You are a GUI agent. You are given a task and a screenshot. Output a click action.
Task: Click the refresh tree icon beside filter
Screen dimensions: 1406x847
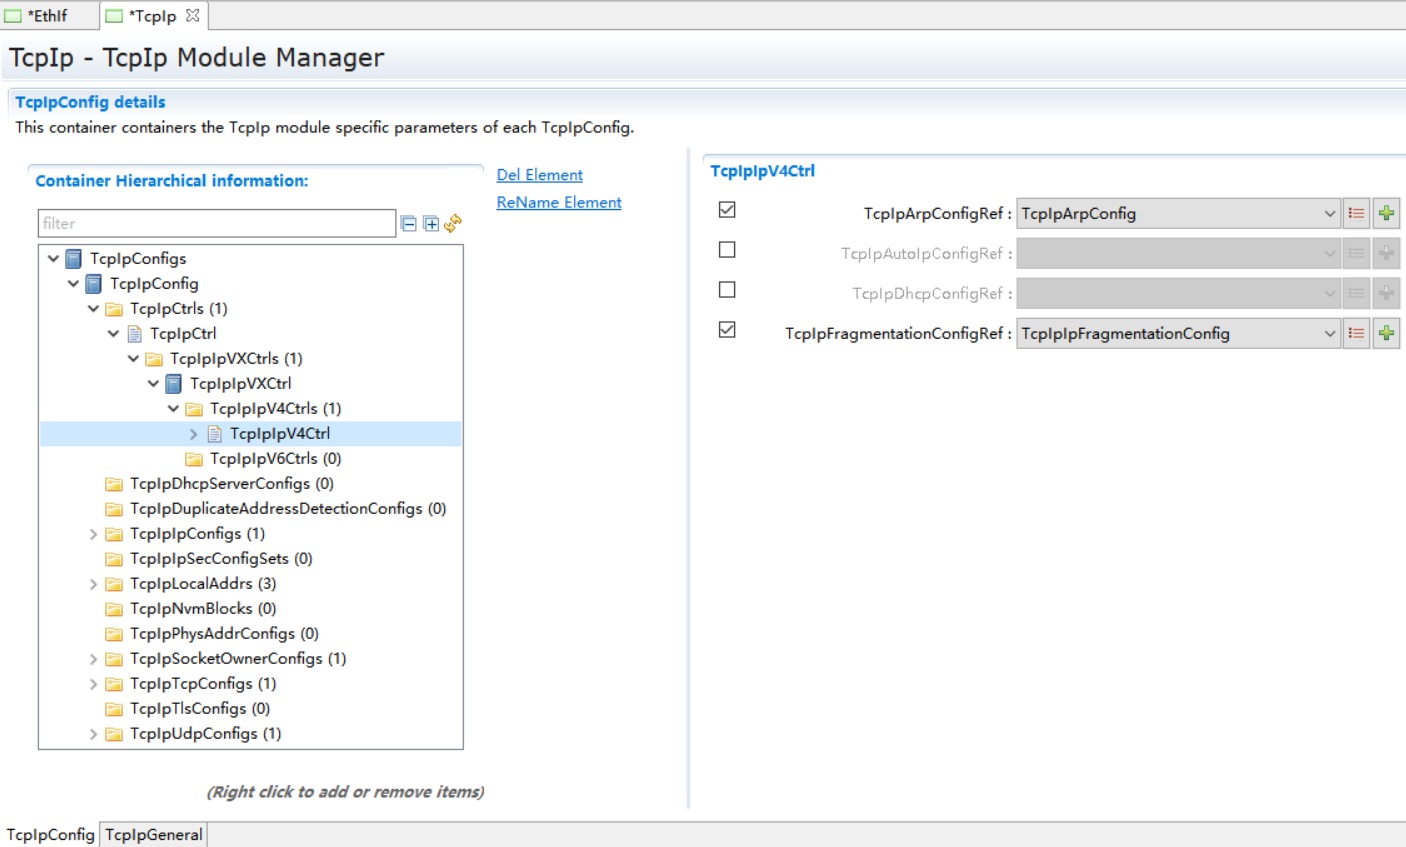[453, 223]
